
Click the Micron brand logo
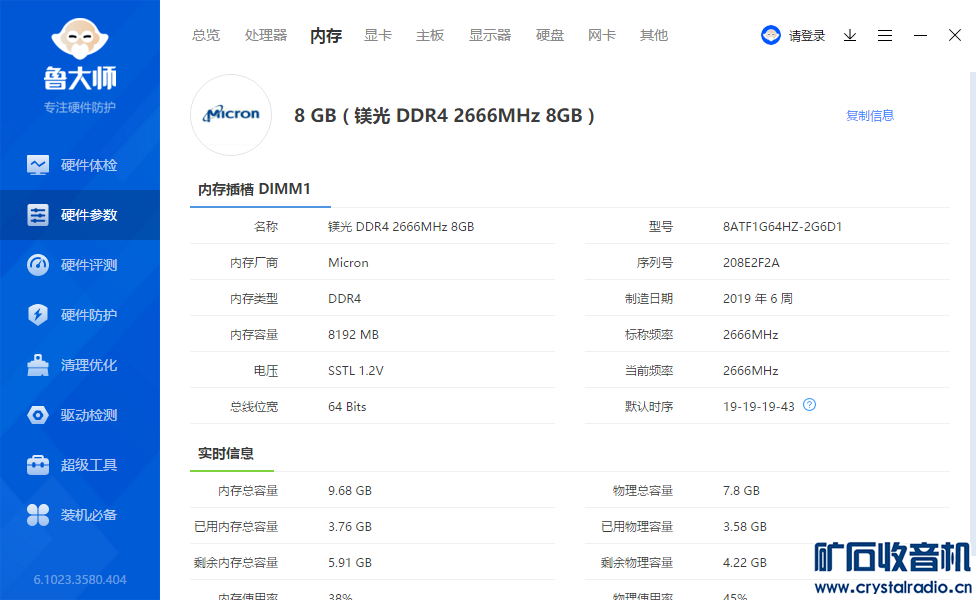coord(231,114)
